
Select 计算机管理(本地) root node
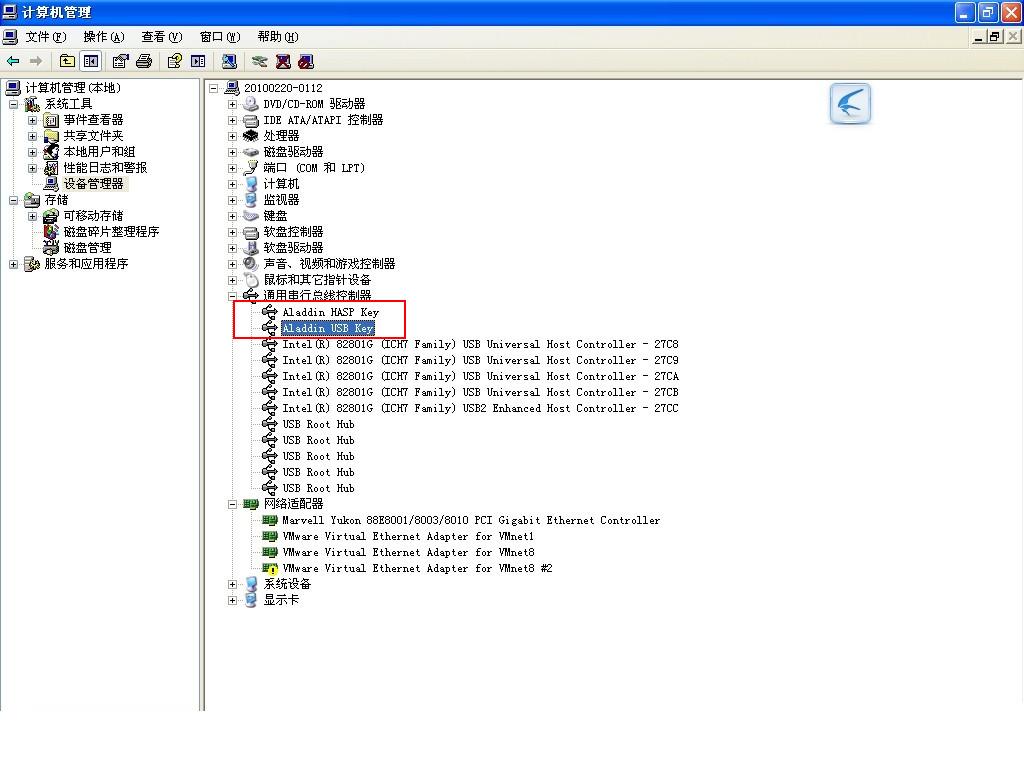(73, 88)
